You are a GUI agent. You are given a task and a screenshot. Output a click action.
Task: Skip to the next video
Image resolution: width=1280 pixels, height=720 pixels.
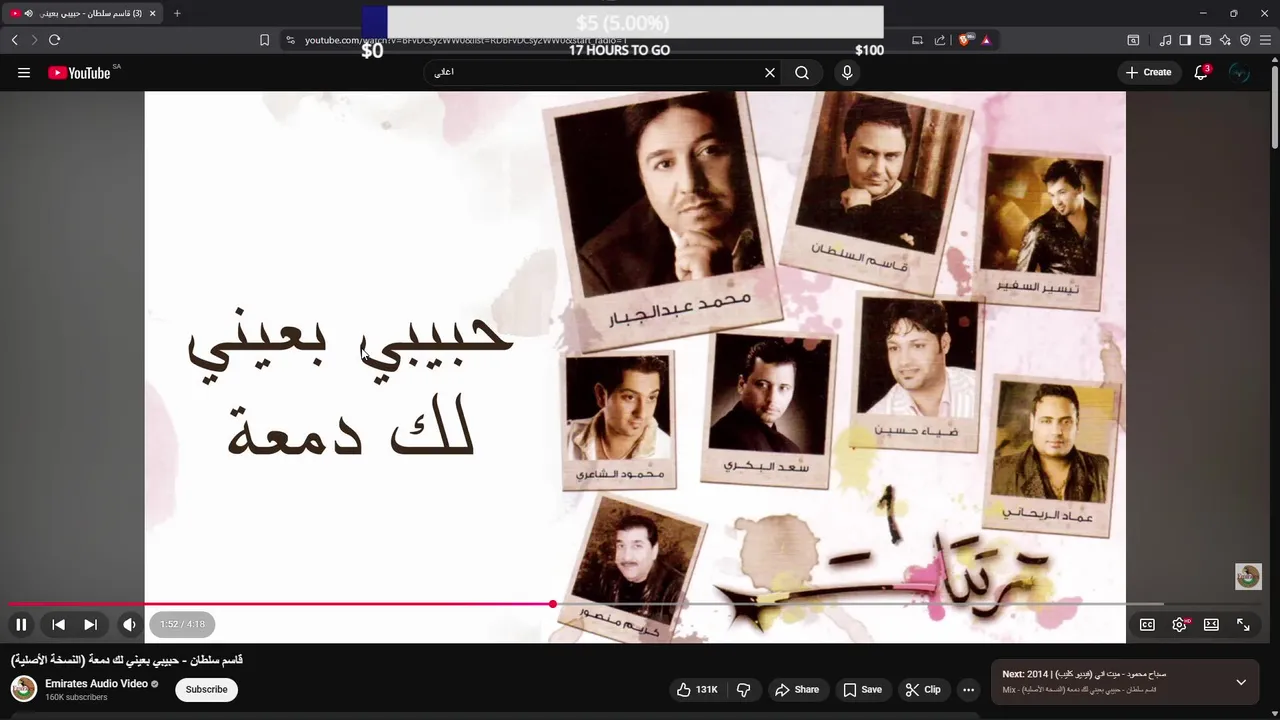pyautogui.click(x=90, y=624)
